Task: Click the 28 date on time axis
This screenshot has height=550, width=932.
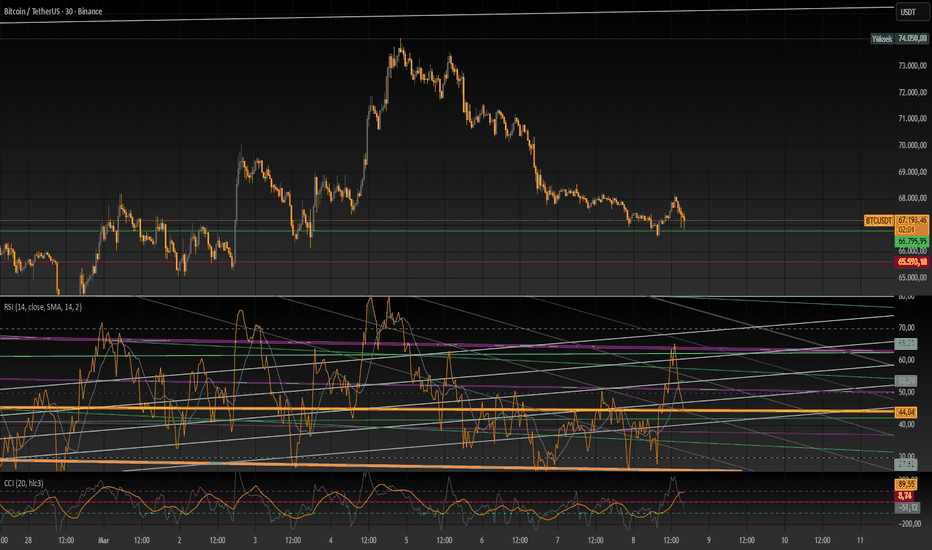Action: pos(28,540)
